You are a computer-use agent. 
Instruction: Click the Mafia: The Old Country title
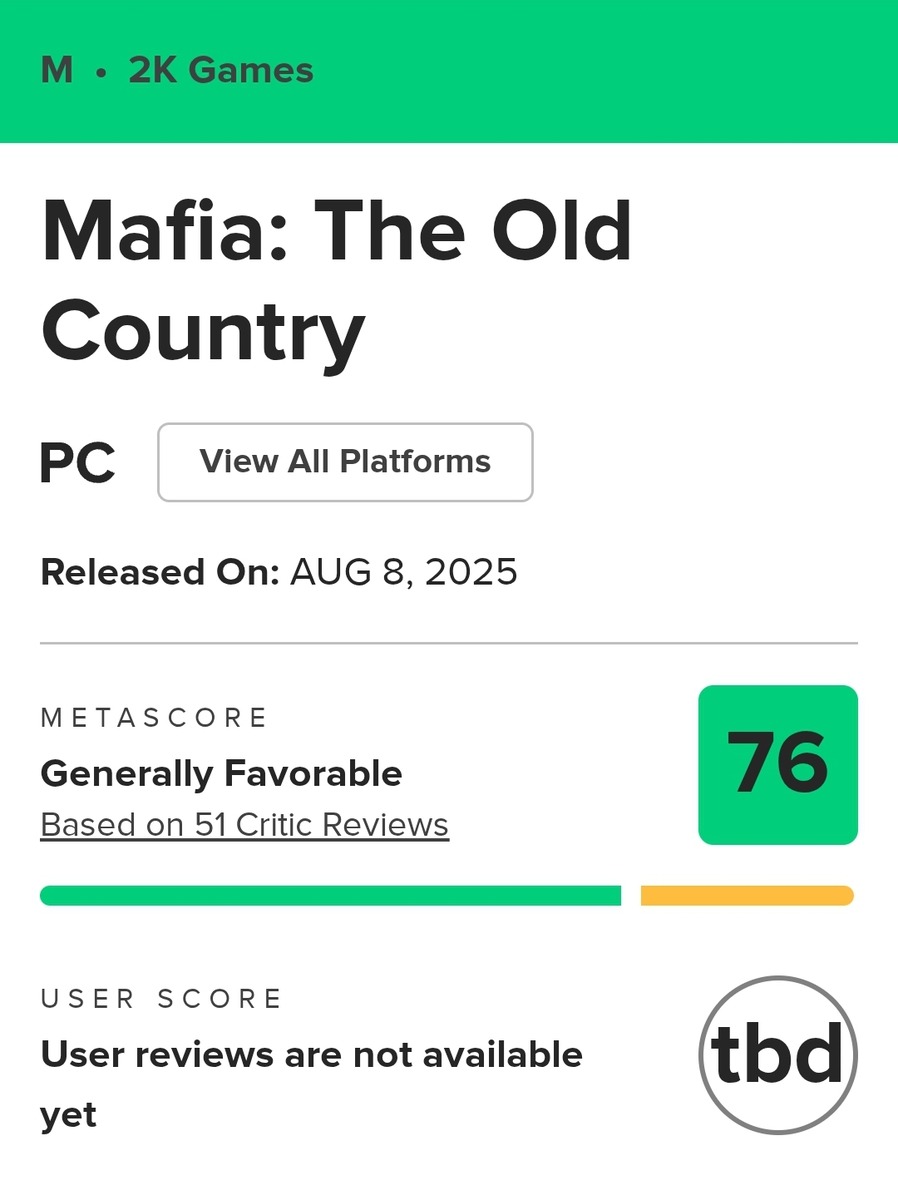tap(336, 281)
